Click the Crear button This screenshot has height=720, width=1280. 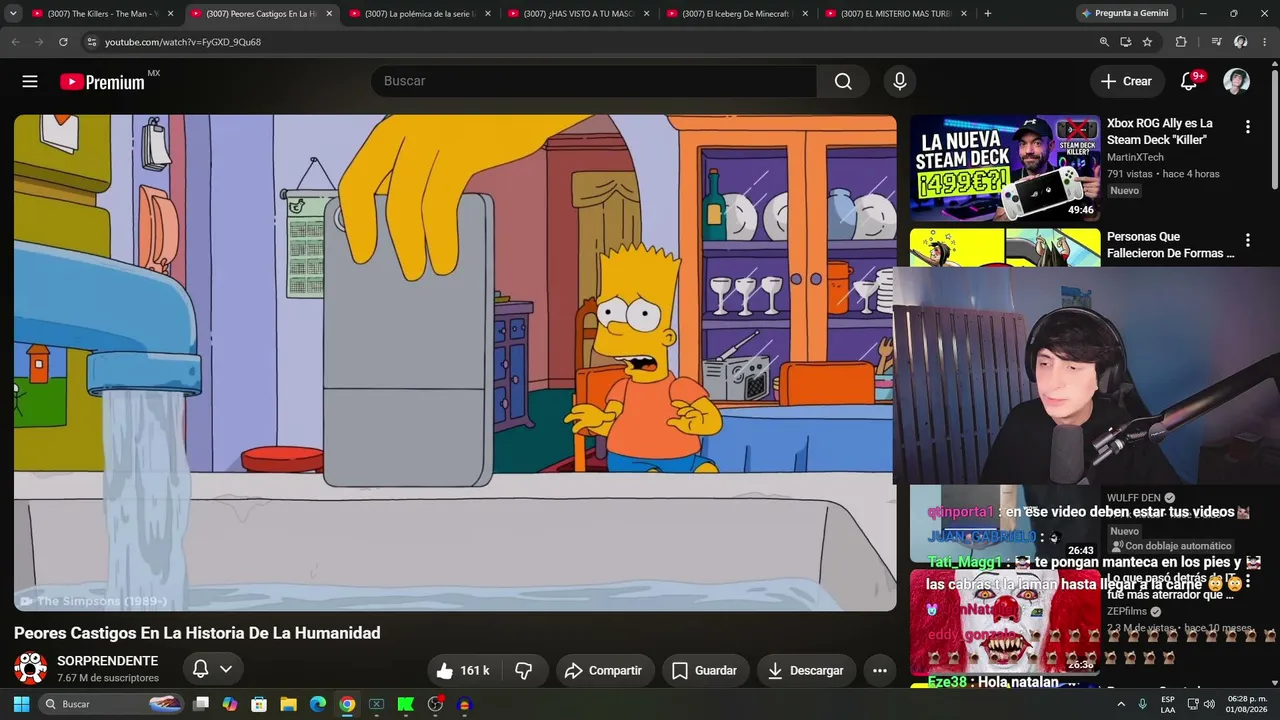pyautogui.click(x=1126, y=81)
